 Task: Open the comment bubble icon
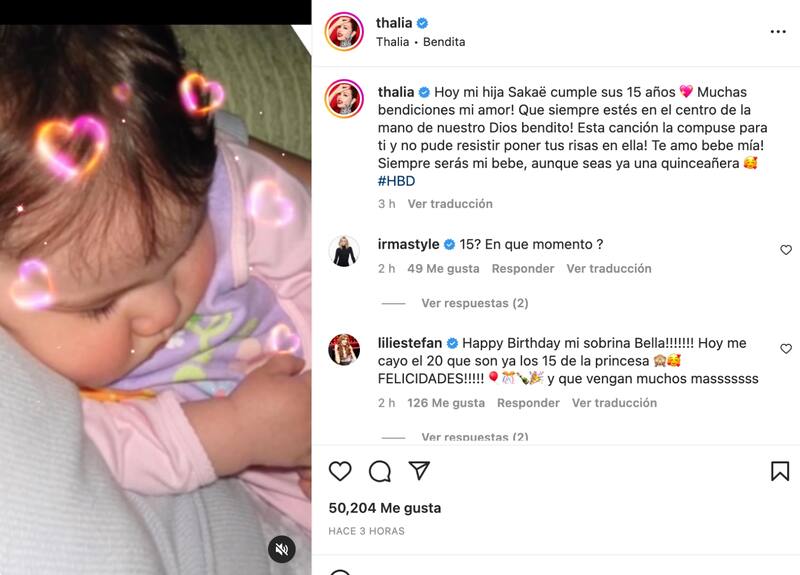click(380, 471)
